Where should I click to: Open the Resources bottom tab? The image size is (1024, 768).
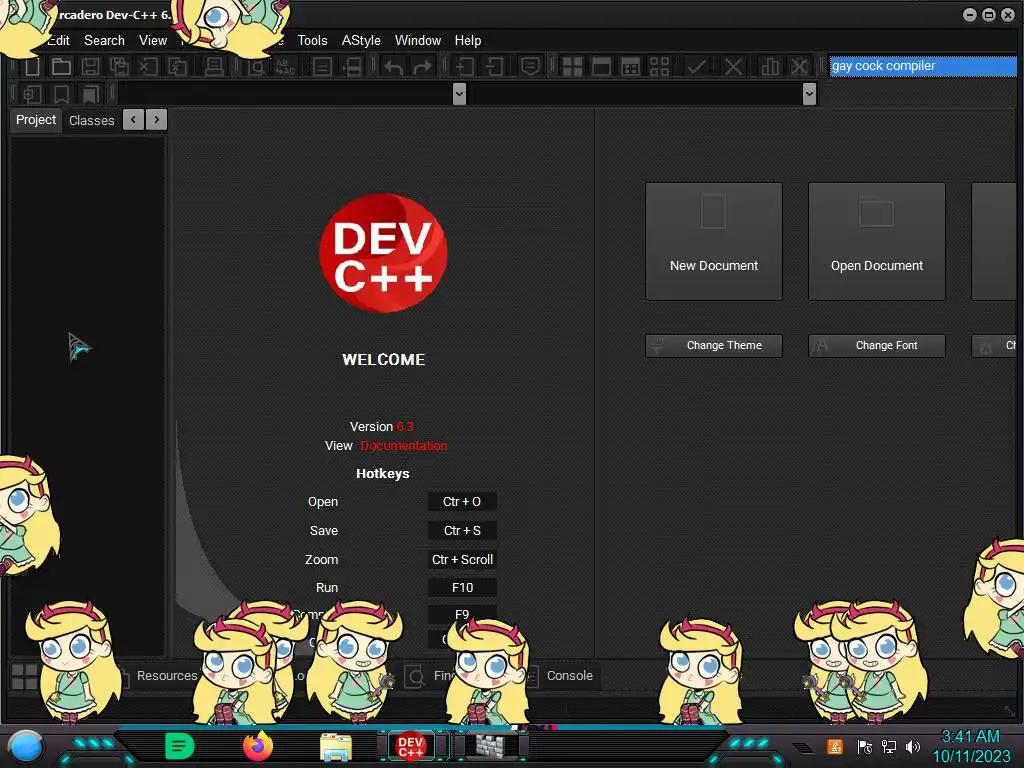[167, 676]
